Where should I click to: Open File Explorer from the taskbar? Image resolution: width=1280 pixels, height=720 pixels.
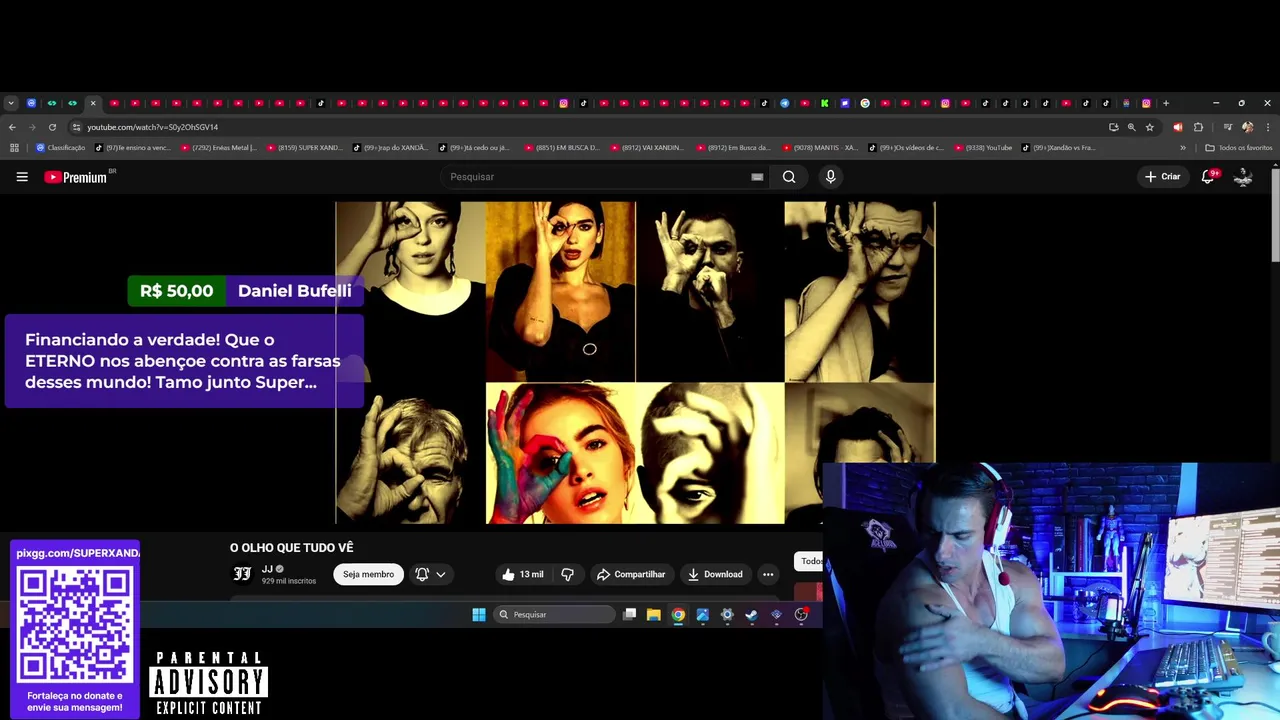(x=653, y=615)
